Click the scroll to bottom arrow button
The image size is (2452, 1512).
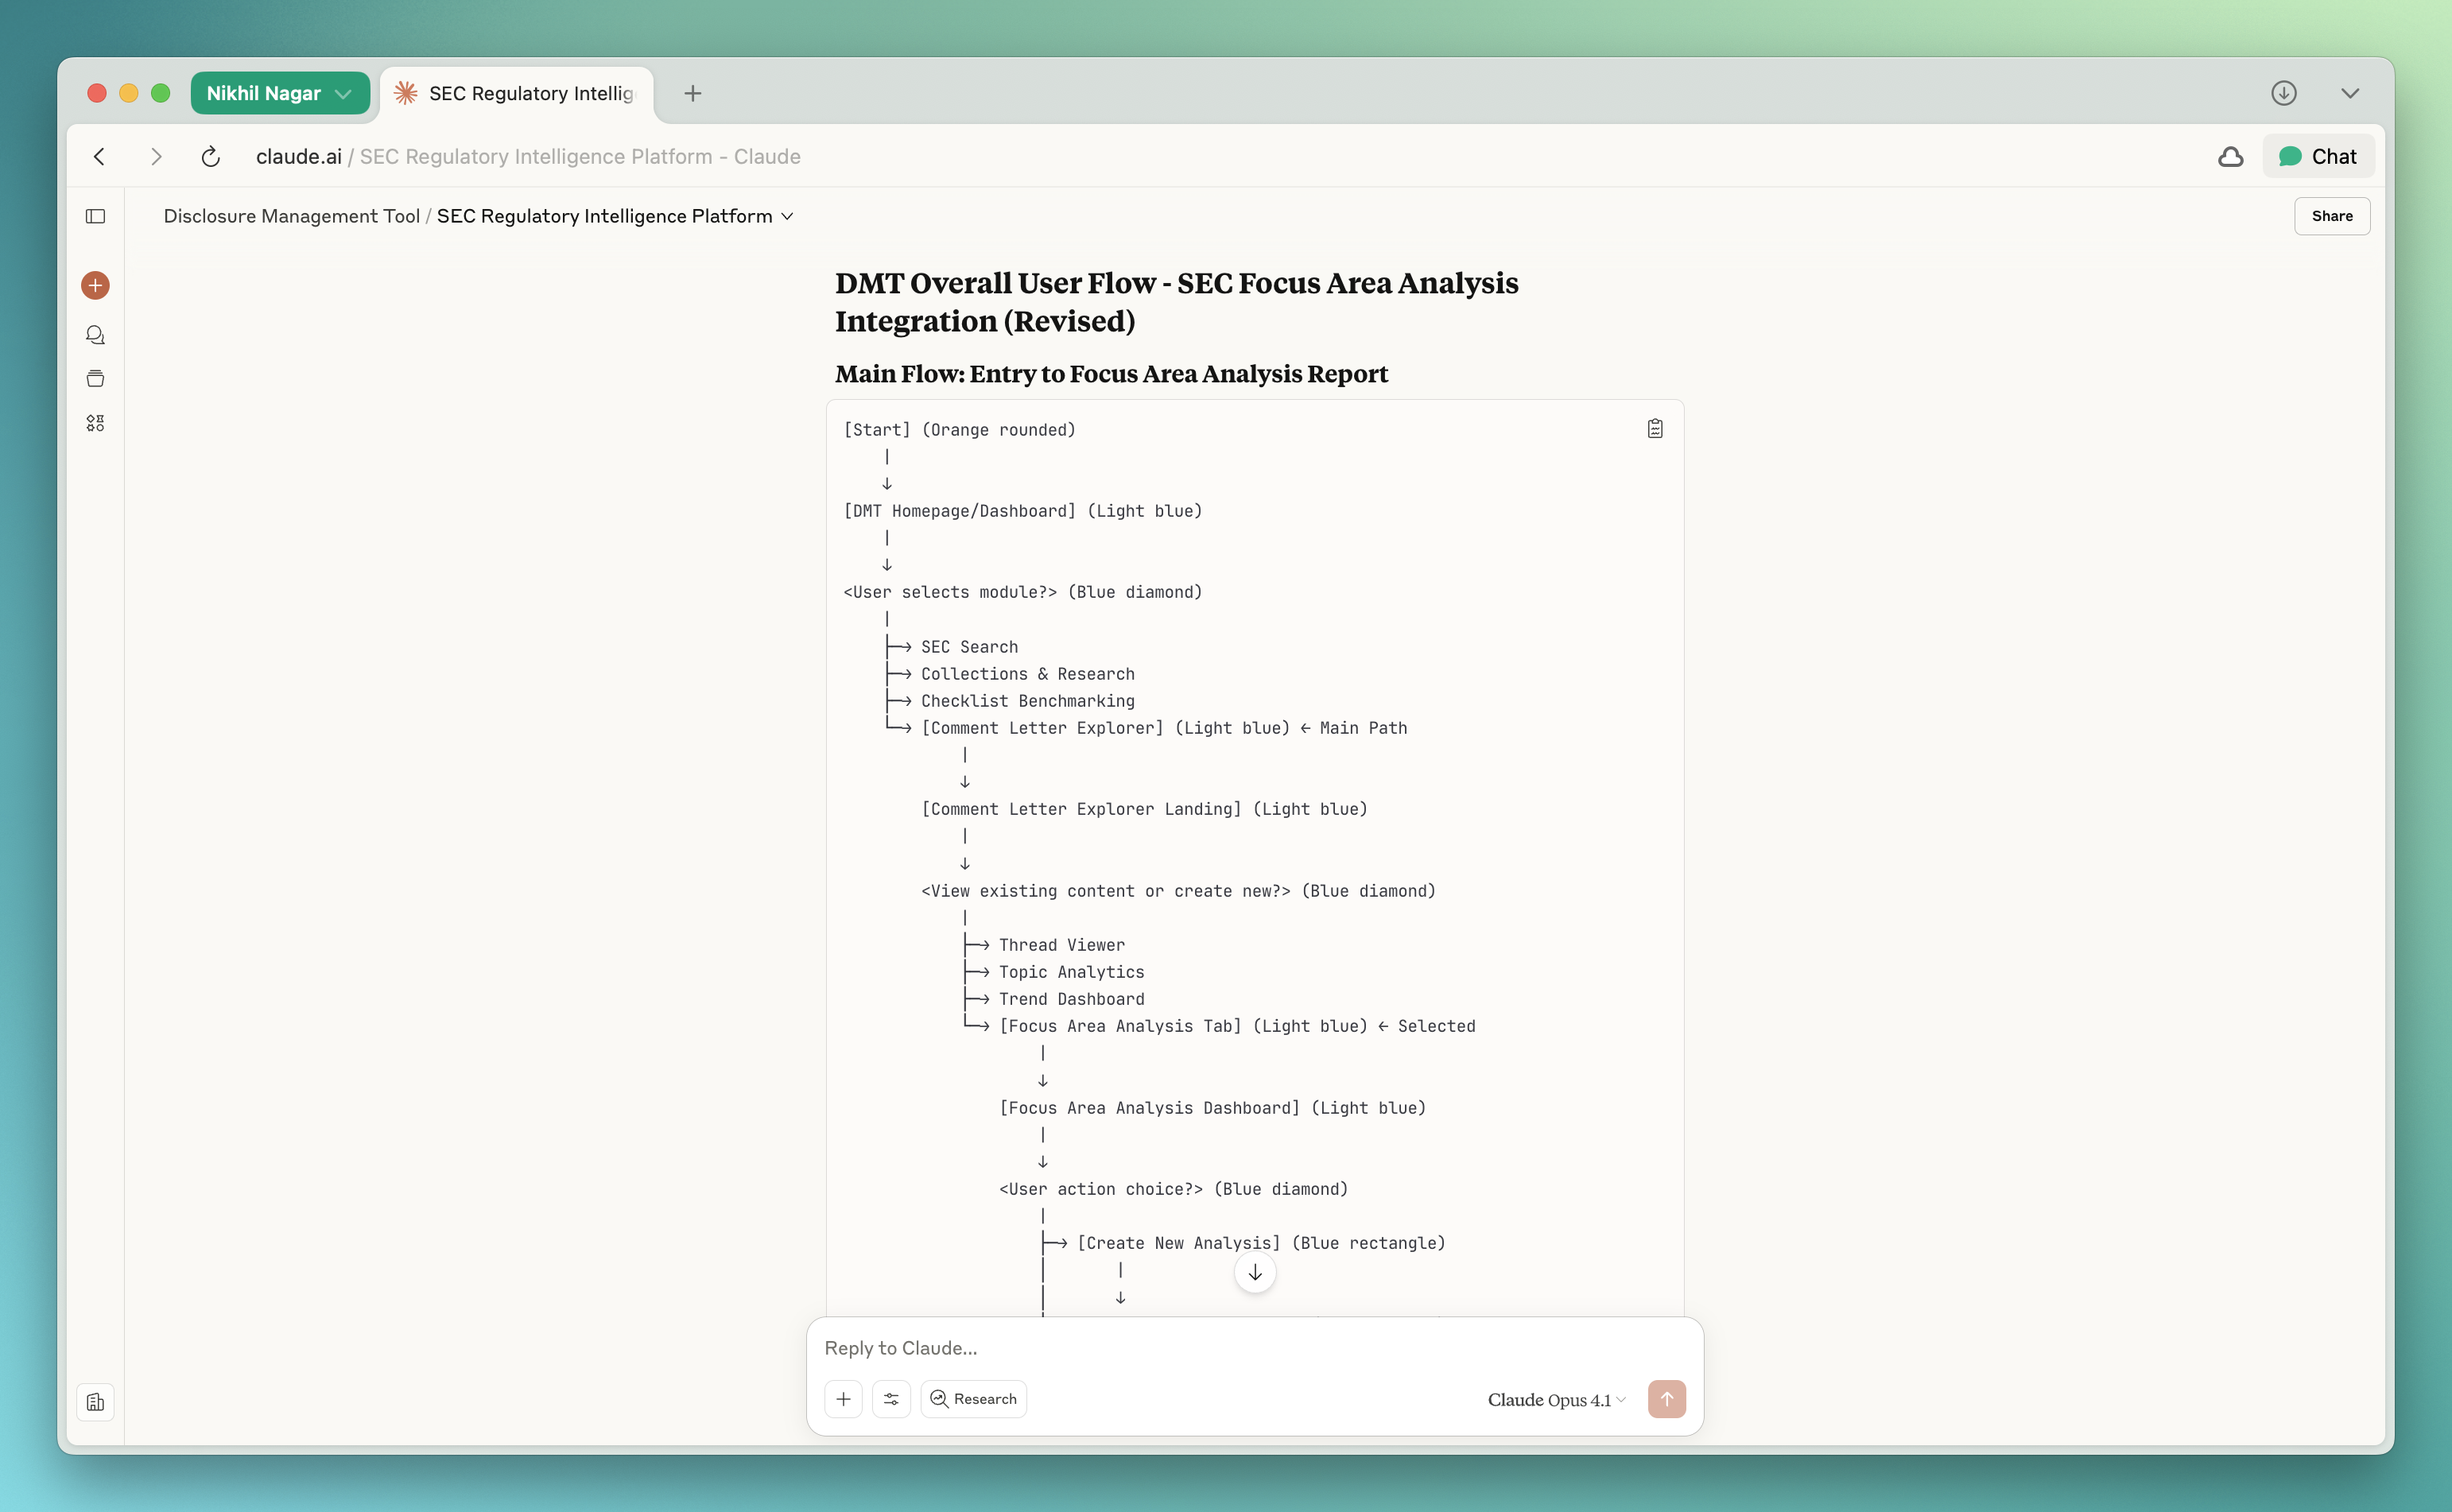(1255, 1273)
